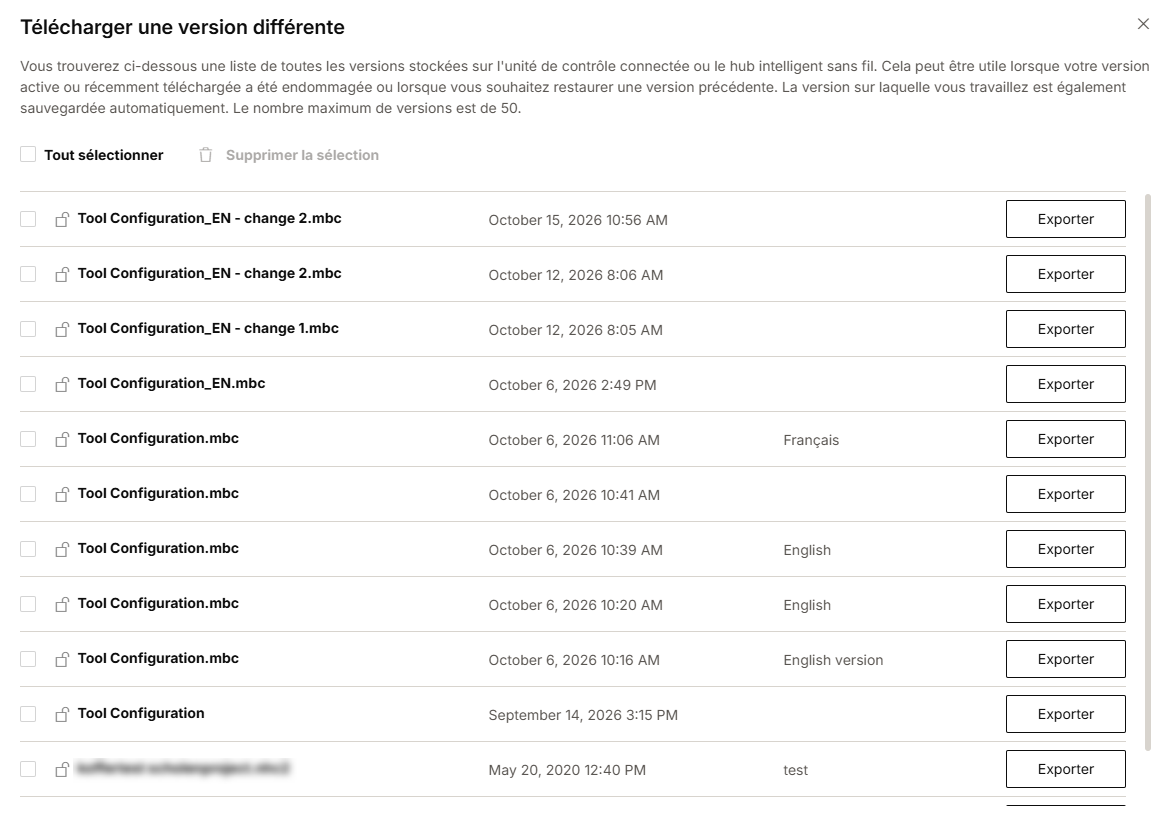This screenshot has width=1160, height=820.
Task: Check the box for Tool Configuration_EN - change 1.mbc
Action: [28, 329]
